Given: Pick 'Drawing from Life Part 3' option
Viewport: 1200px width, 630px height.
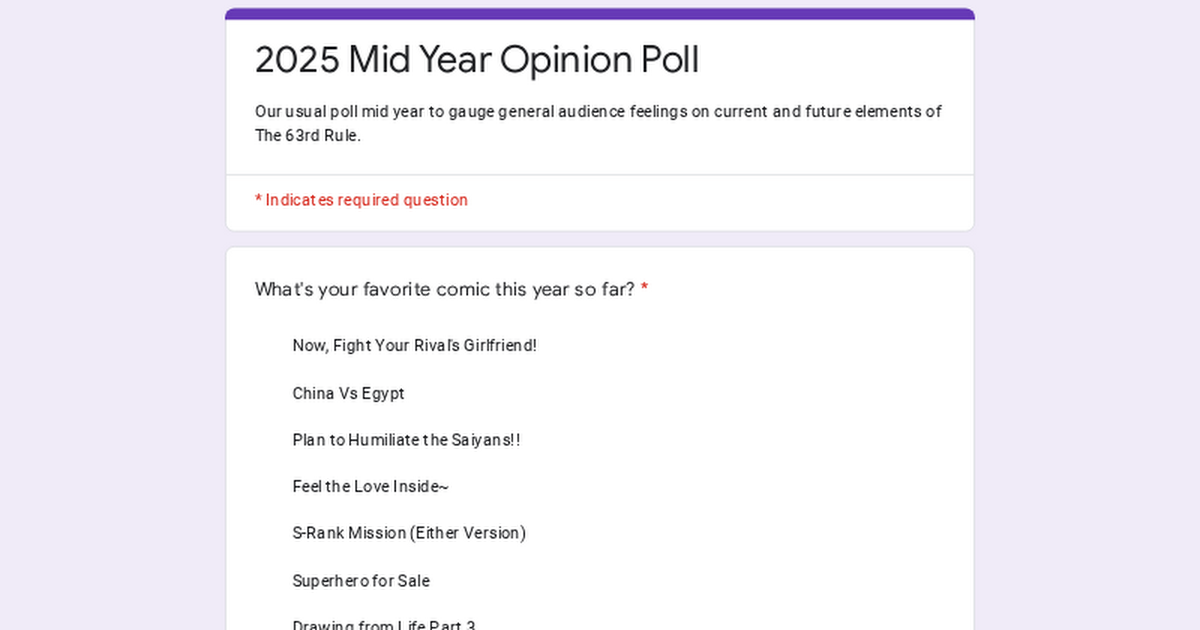Looking at the screenshot, I should [x=384, y=625].
